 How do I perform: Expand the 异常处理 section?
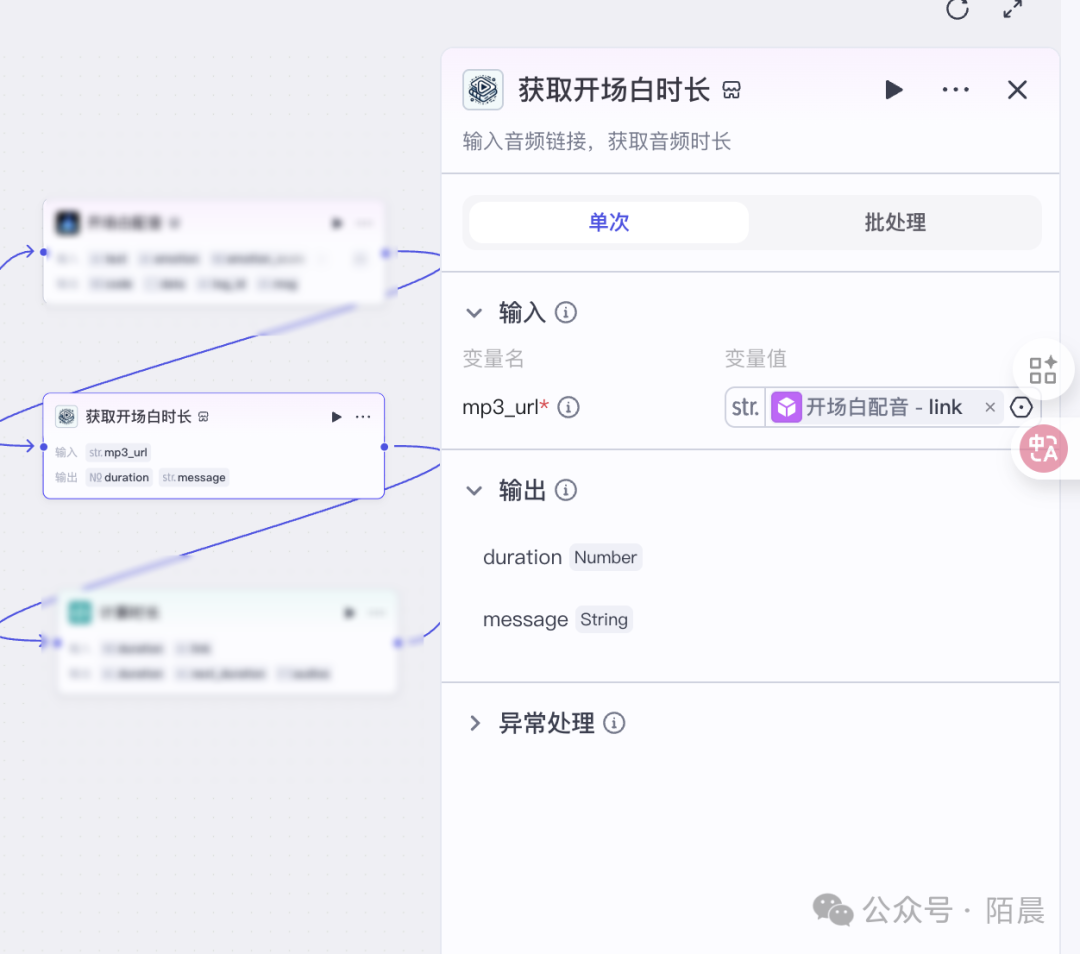[x=474, y=723]
